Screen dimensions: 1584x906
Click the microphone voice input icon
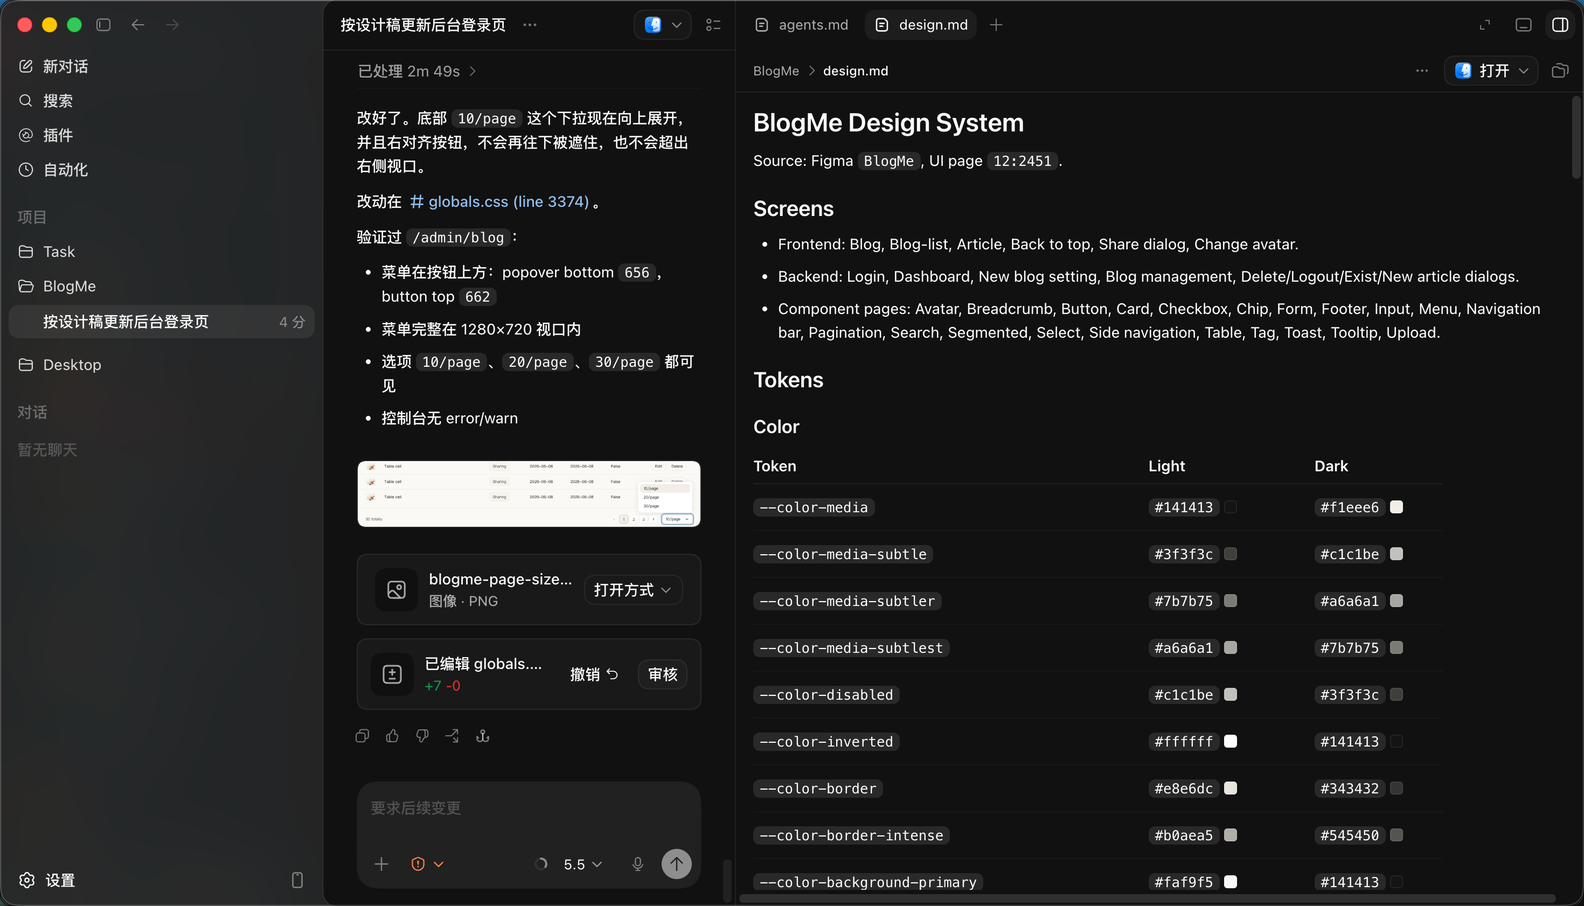pos(638,864)
